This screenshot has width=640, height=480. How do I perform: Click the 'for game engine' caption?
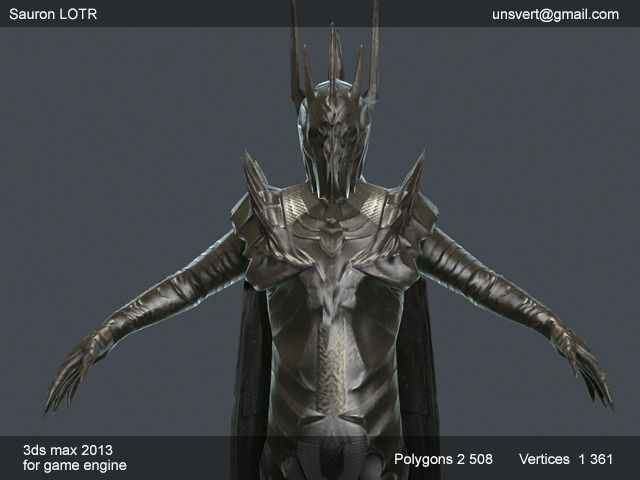coord(75,465)
